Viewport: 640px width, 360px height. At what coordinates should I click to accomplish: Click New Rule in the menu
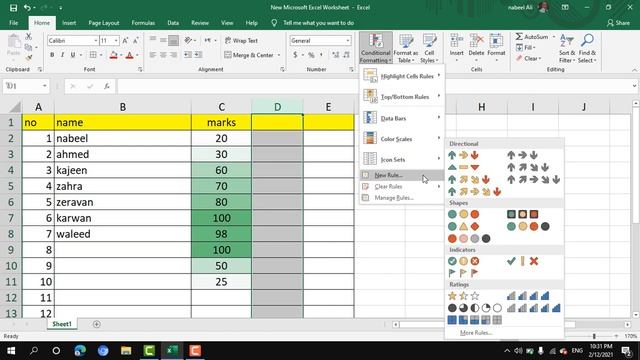pyautogui.click(x=402, y=175)
